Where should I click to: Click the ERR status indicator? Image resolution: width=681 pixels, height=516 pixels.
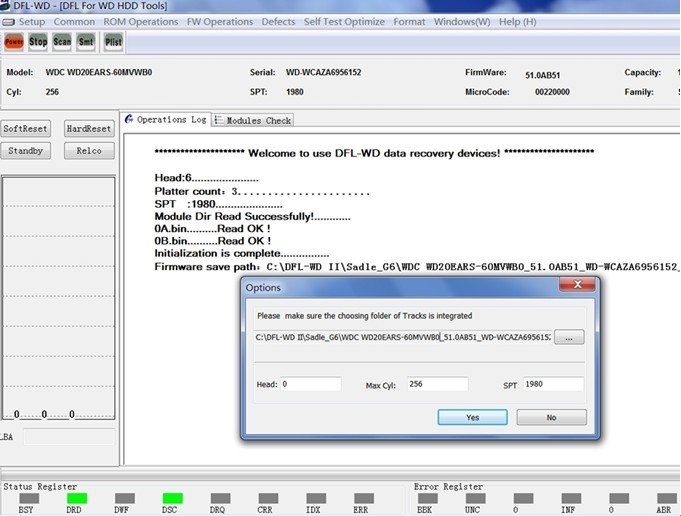364,498
